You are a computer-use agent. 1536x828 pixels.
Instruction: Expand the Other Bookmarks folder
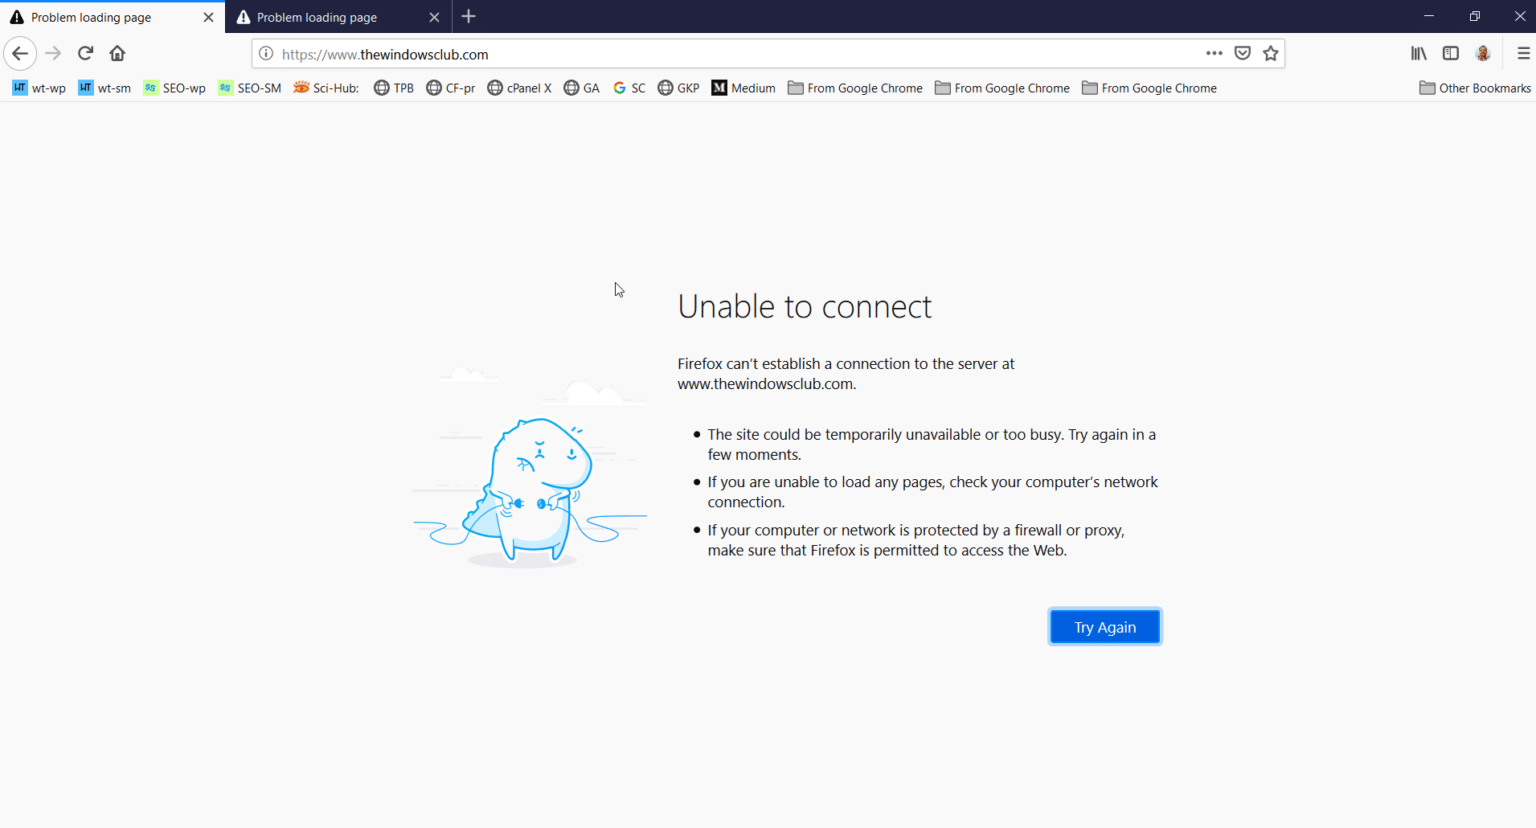1474,88
